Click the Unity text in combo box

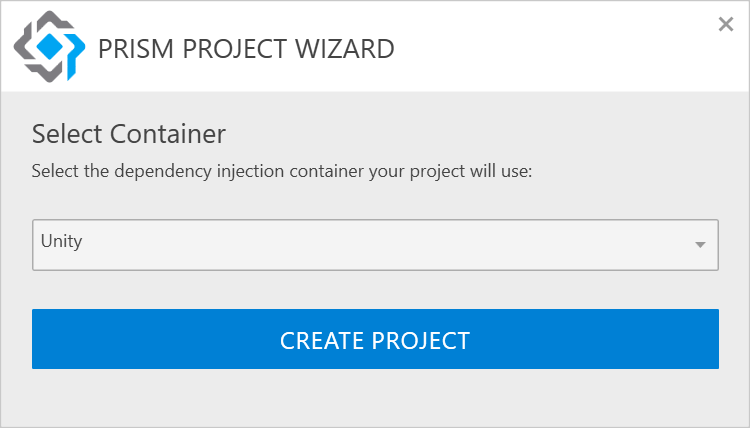pyautogui.click(x=61, y=241)
